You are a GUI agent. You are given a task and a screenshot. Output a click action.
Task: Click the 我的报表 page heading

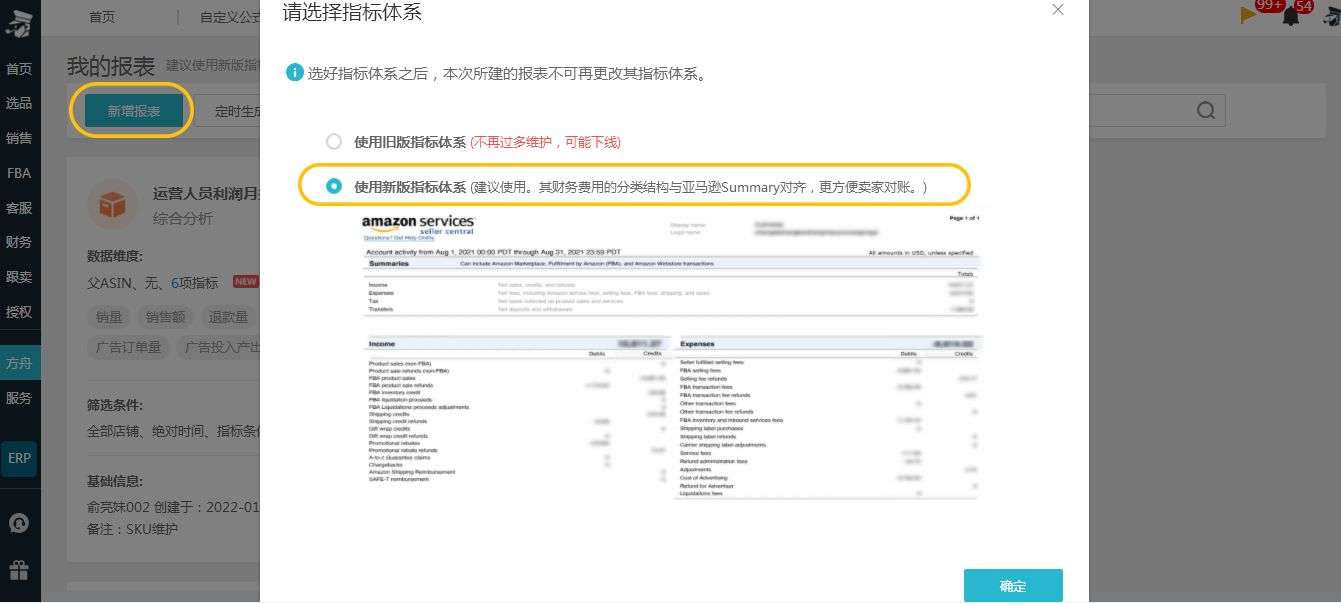pos(111,67)
